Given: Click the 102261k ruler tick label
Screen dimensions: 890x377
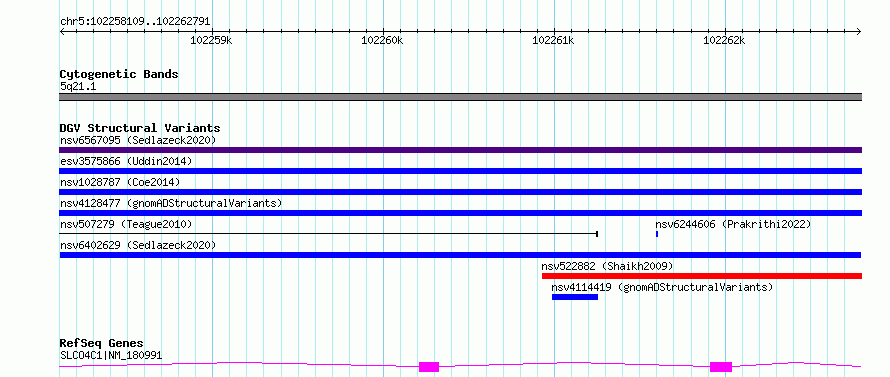Looking at the screenshot, I should (553, 40).
